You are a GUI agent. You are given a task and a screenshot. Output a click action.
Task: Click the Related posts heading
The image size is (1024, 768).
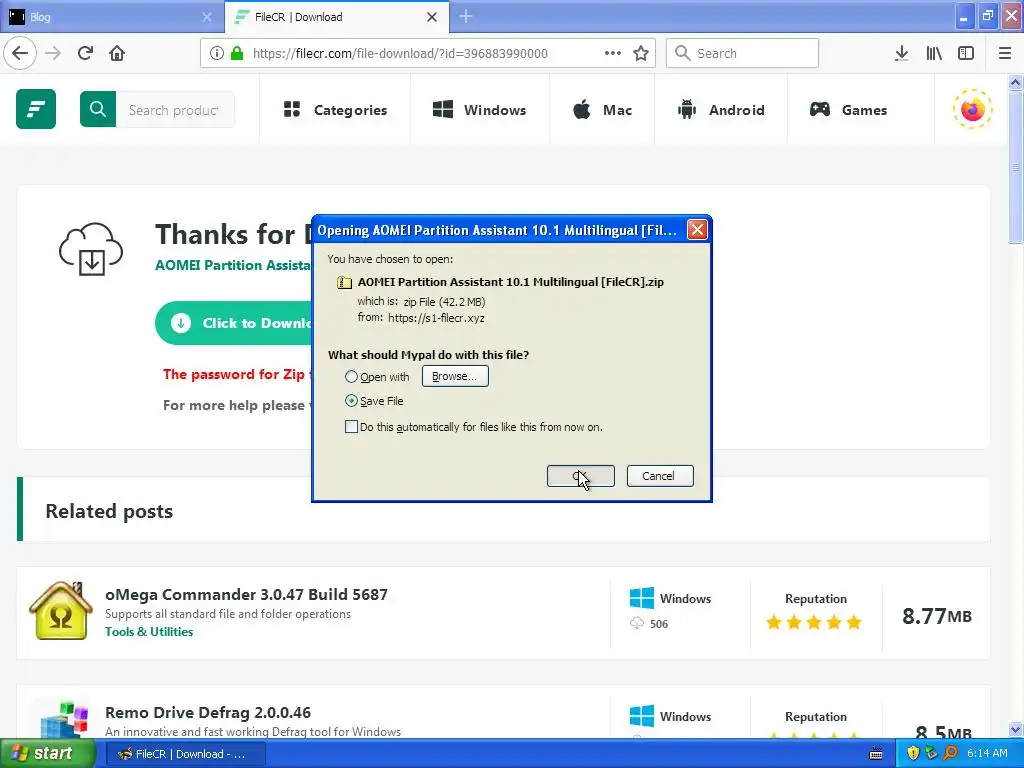point(109,511)
